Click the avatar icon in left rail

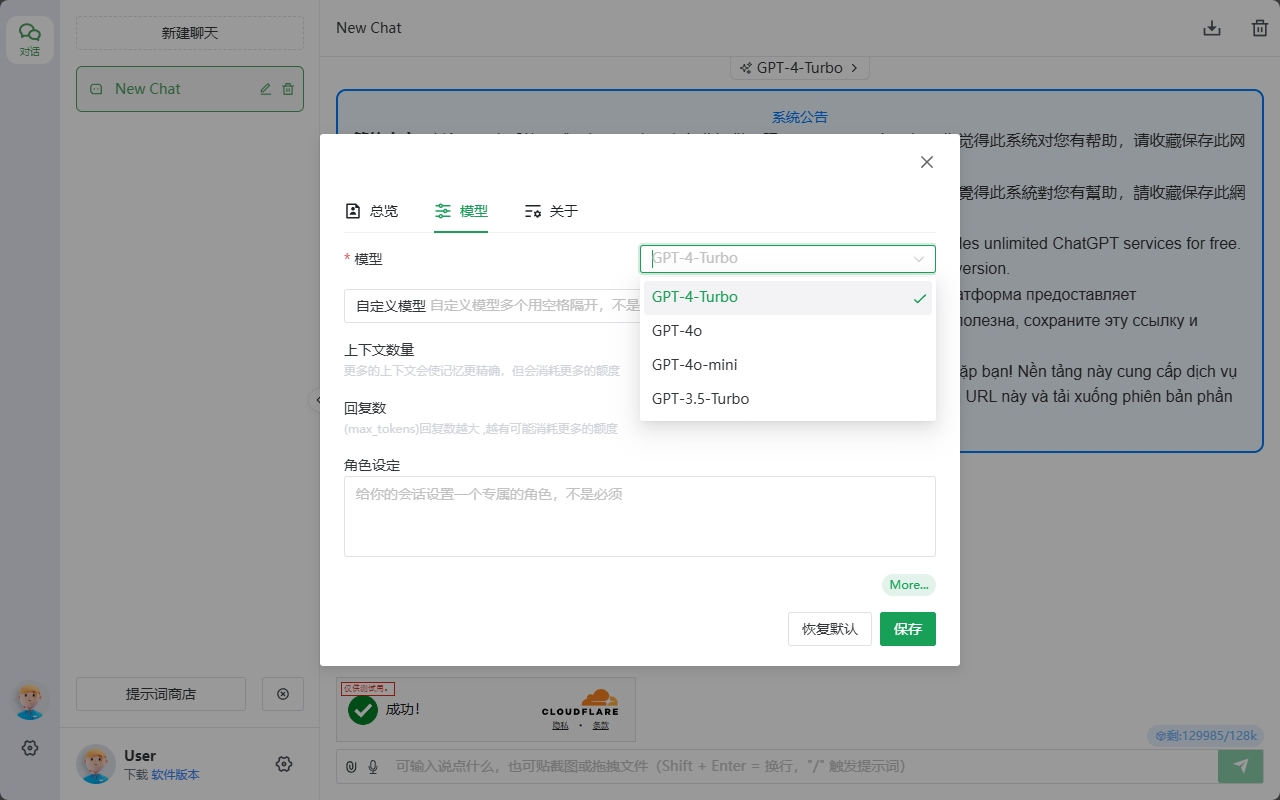[30, 701]
